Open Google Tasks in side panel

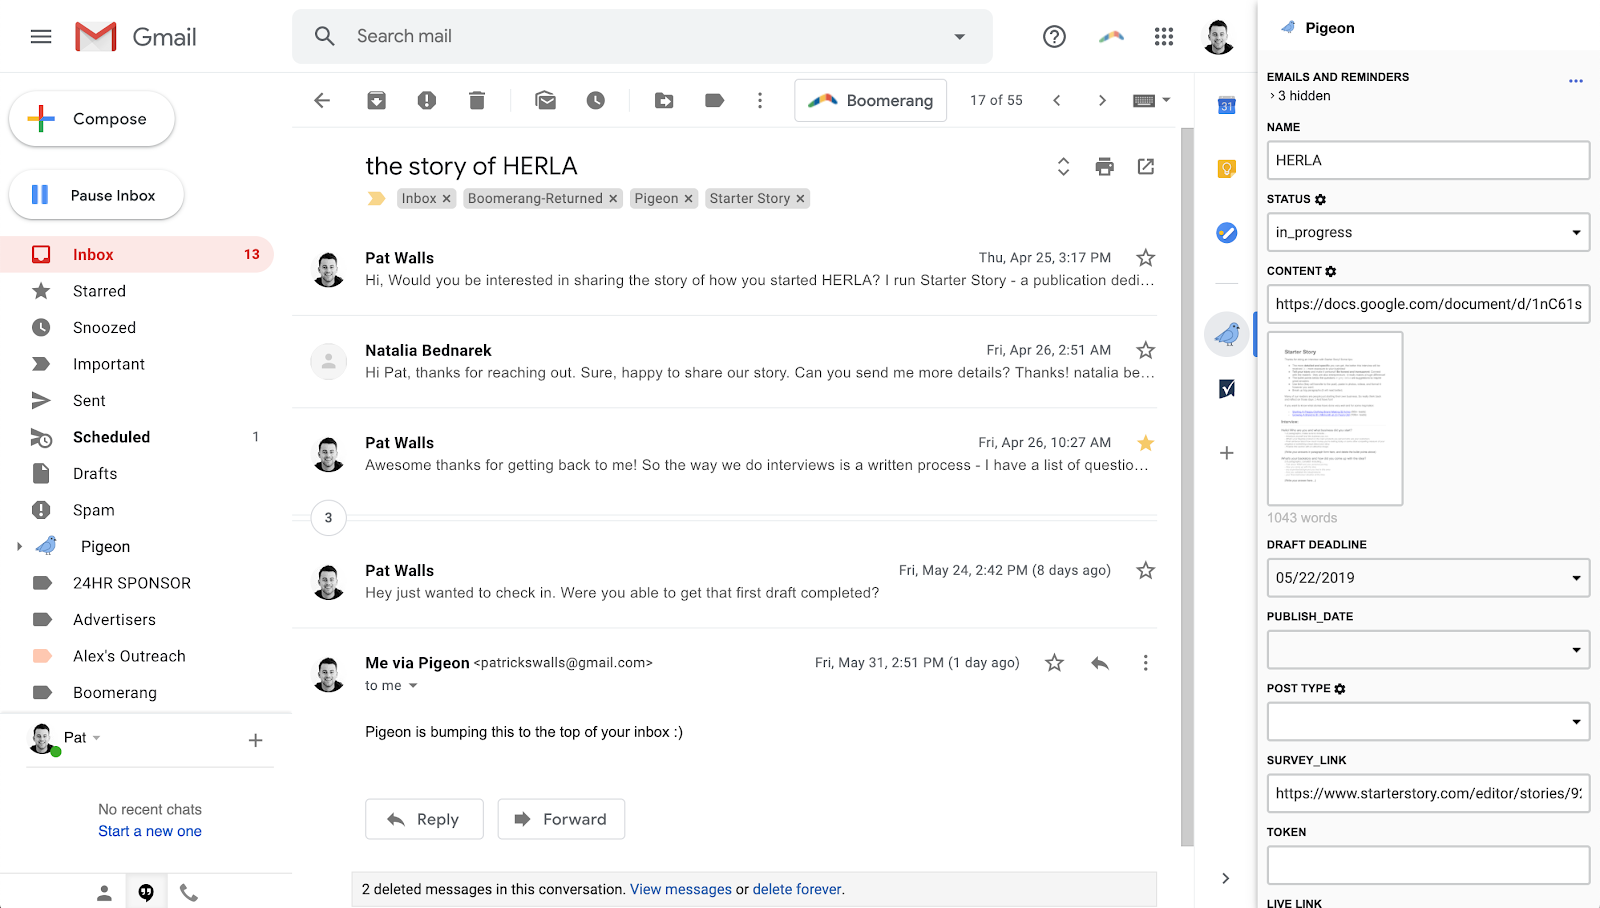1227,233
